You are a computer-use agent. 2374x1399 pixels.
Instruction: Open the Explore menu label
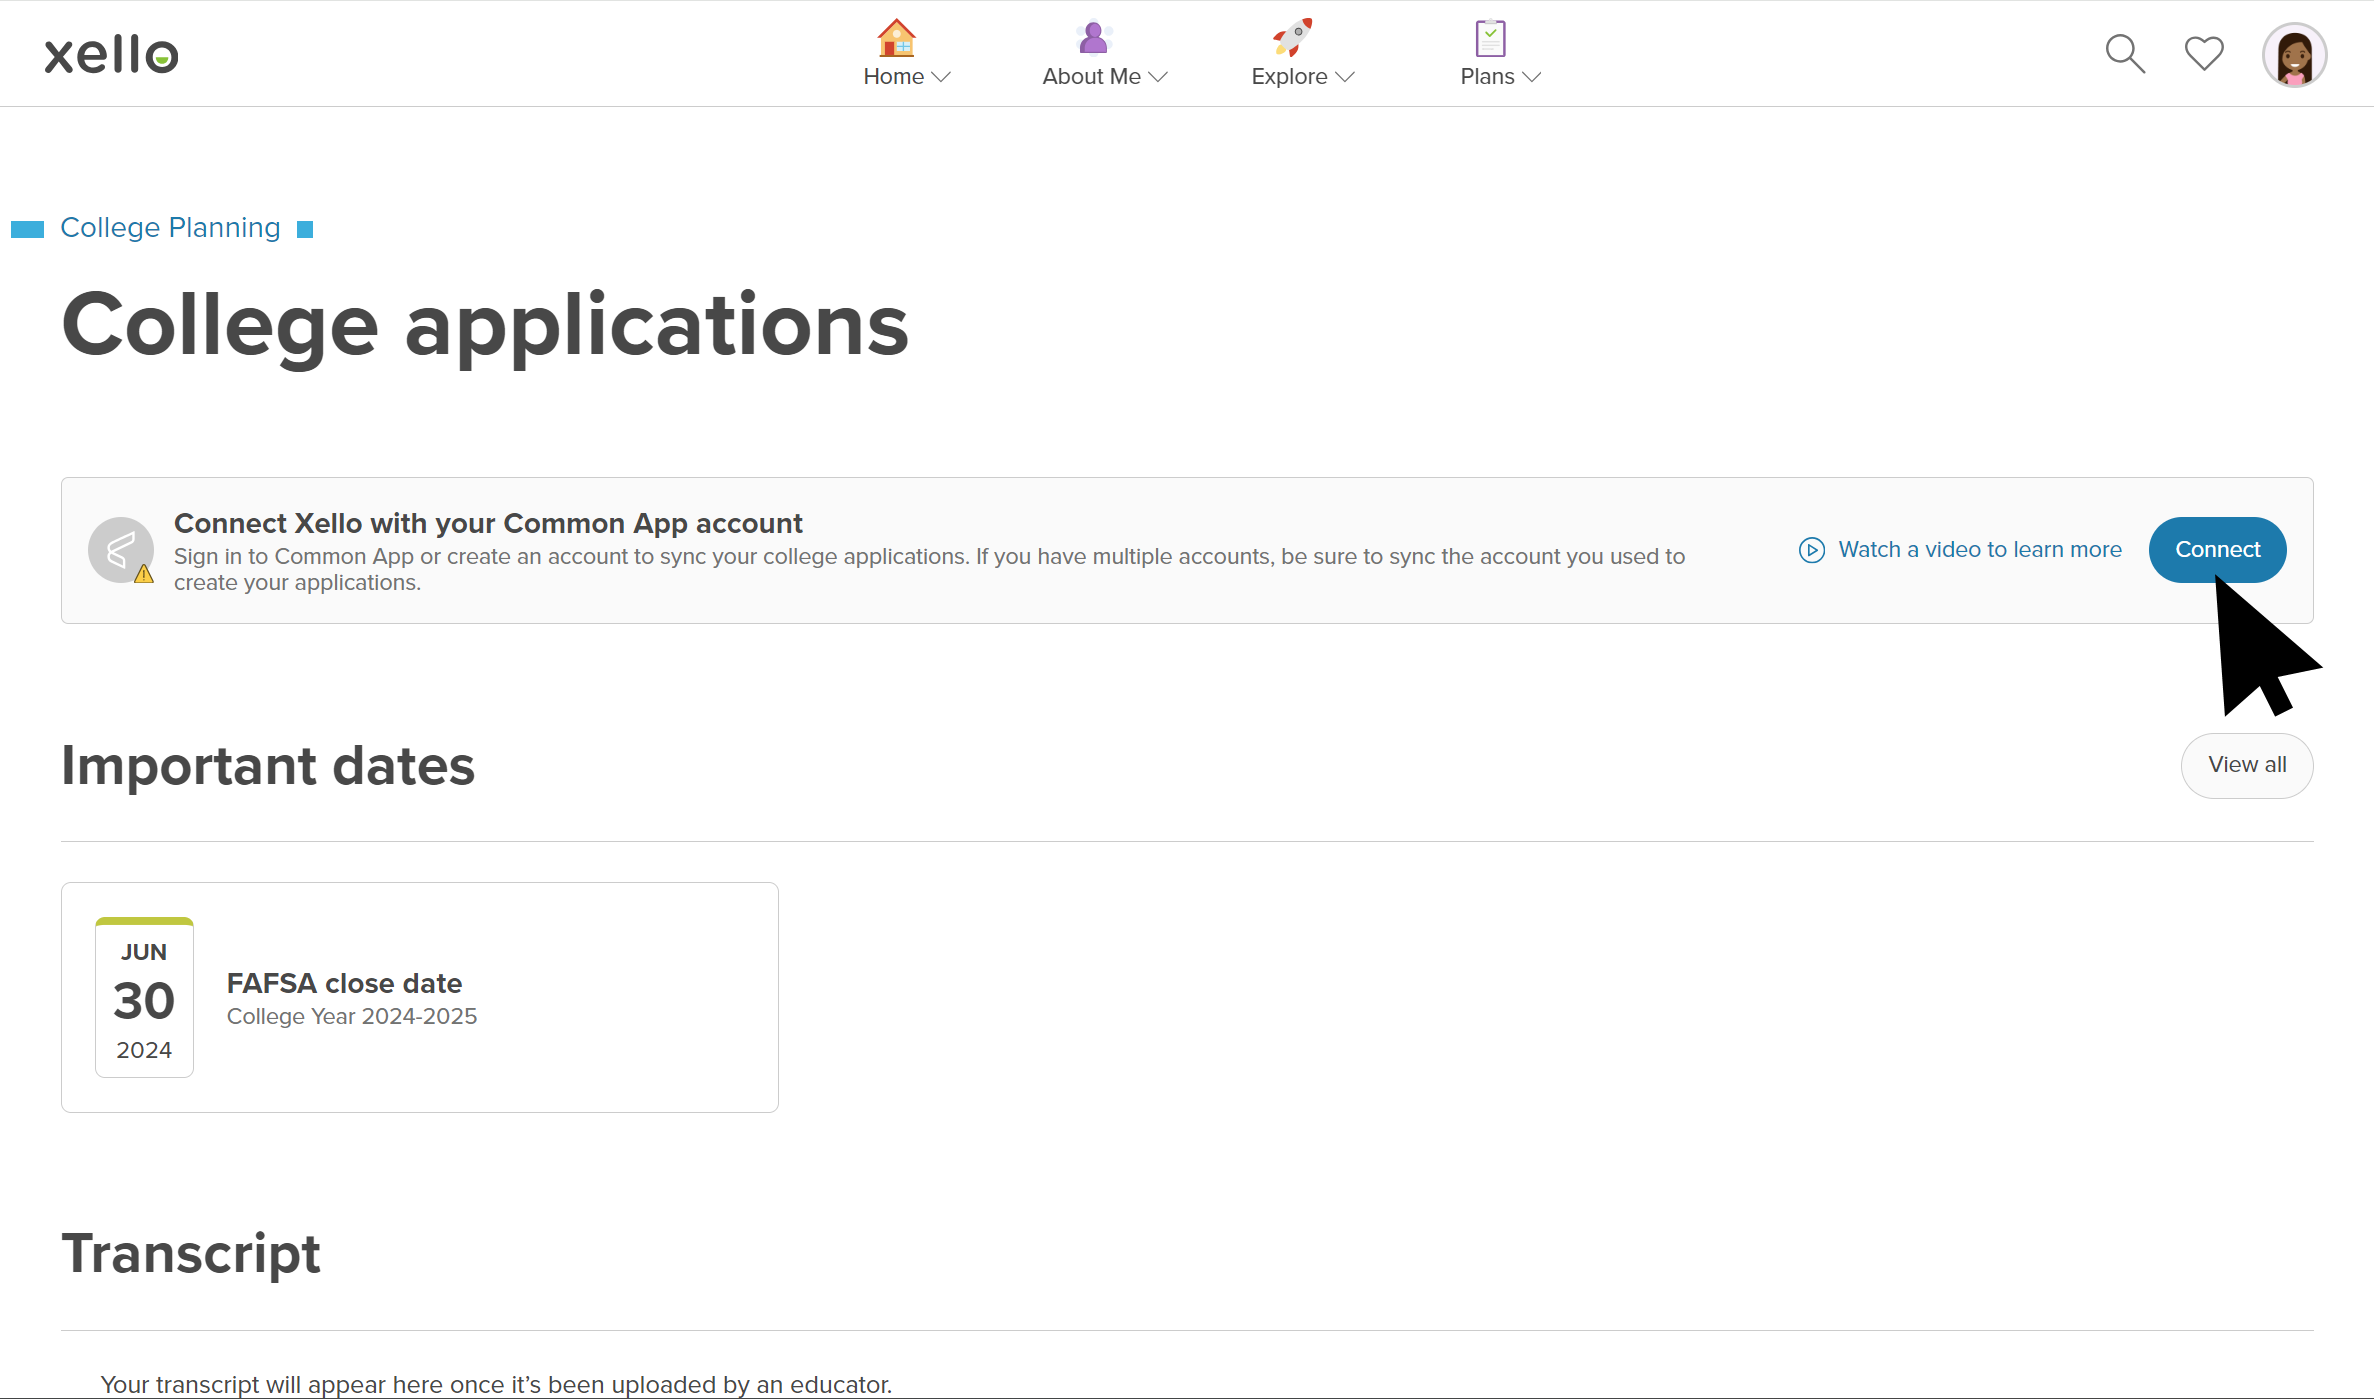pyautogui.click(x=1289, y=76)
